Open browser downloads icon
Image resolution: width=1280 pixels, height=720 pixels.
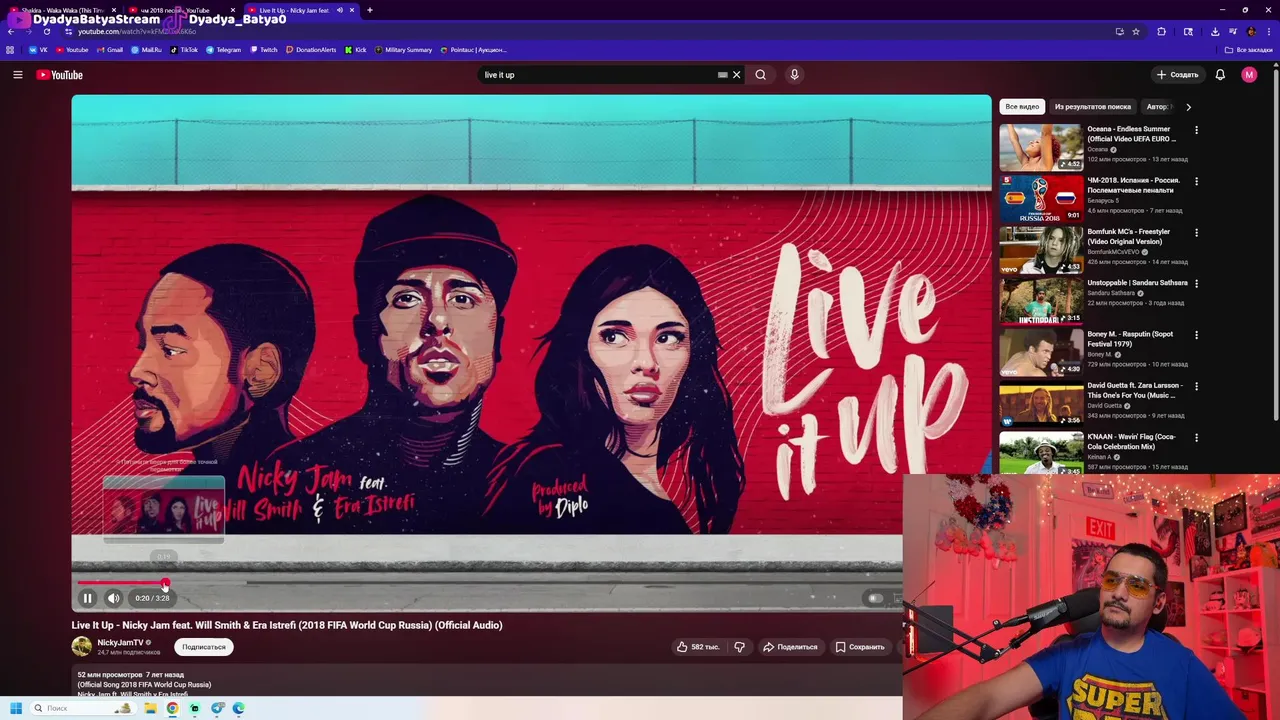(1215, 31)
